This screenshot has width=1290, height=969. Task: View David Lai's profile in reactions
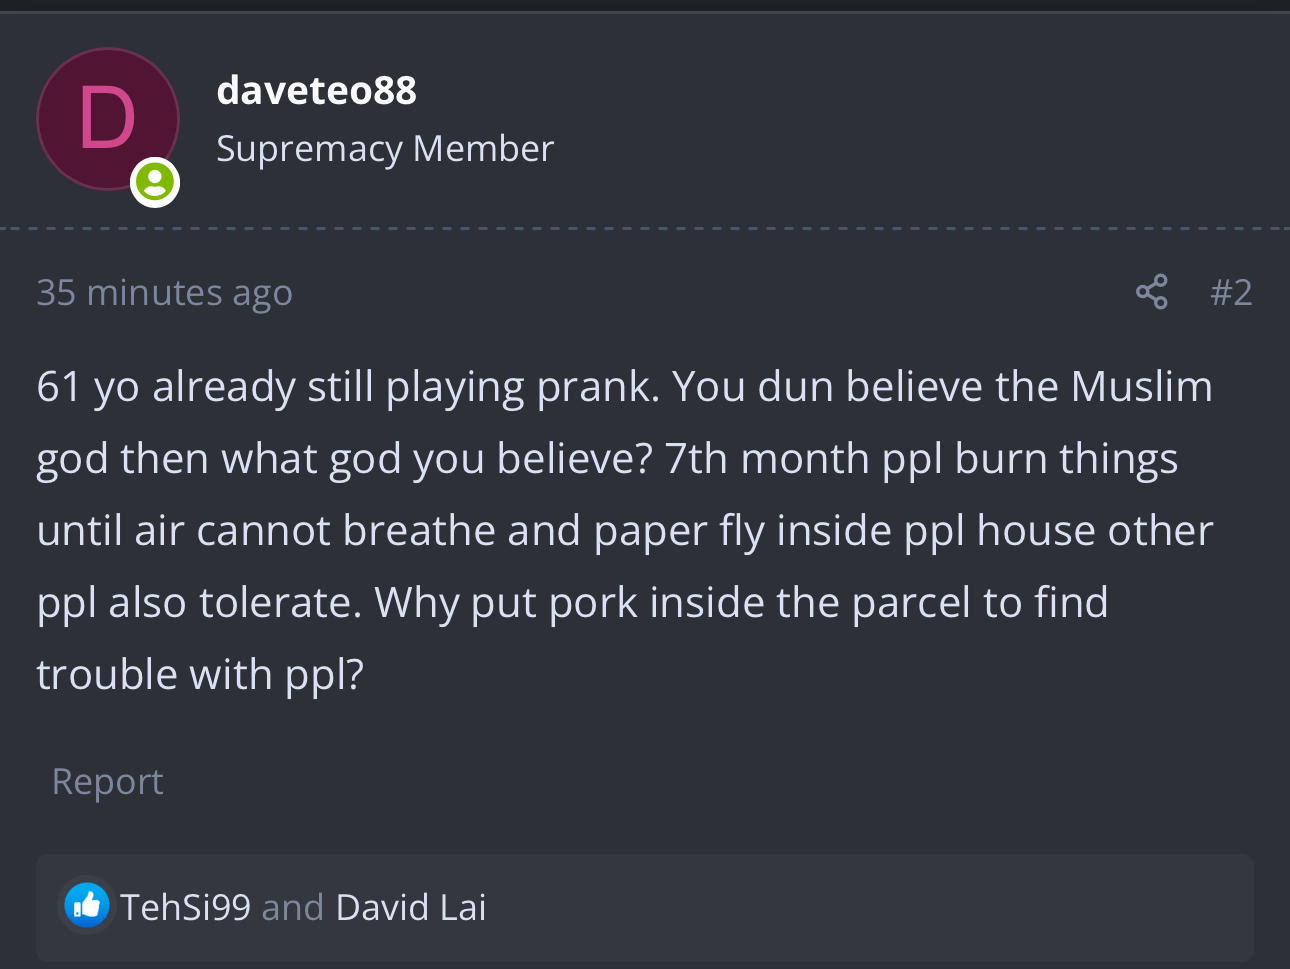[x=411, y=907]
